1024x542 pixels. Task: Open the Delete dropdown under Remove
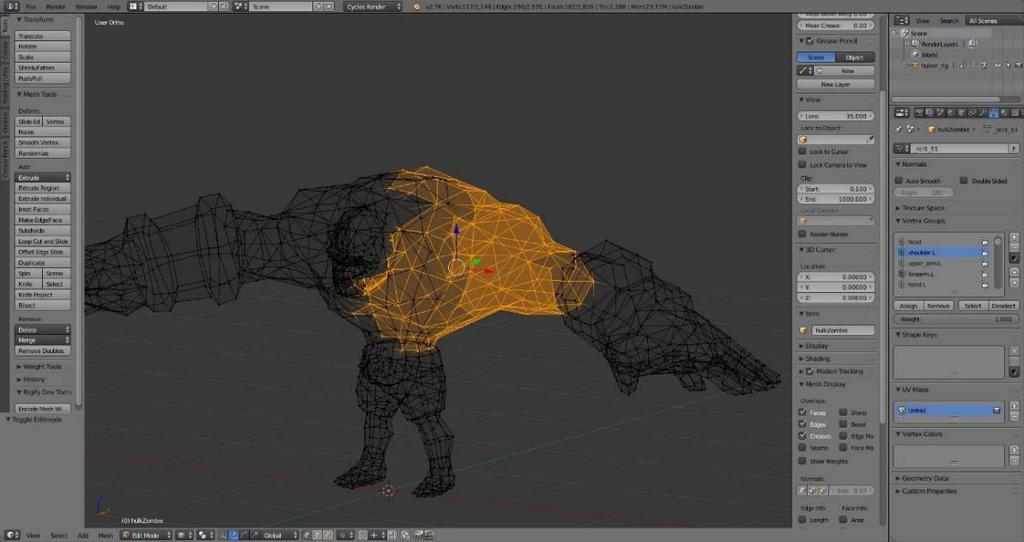coord(42,330)
